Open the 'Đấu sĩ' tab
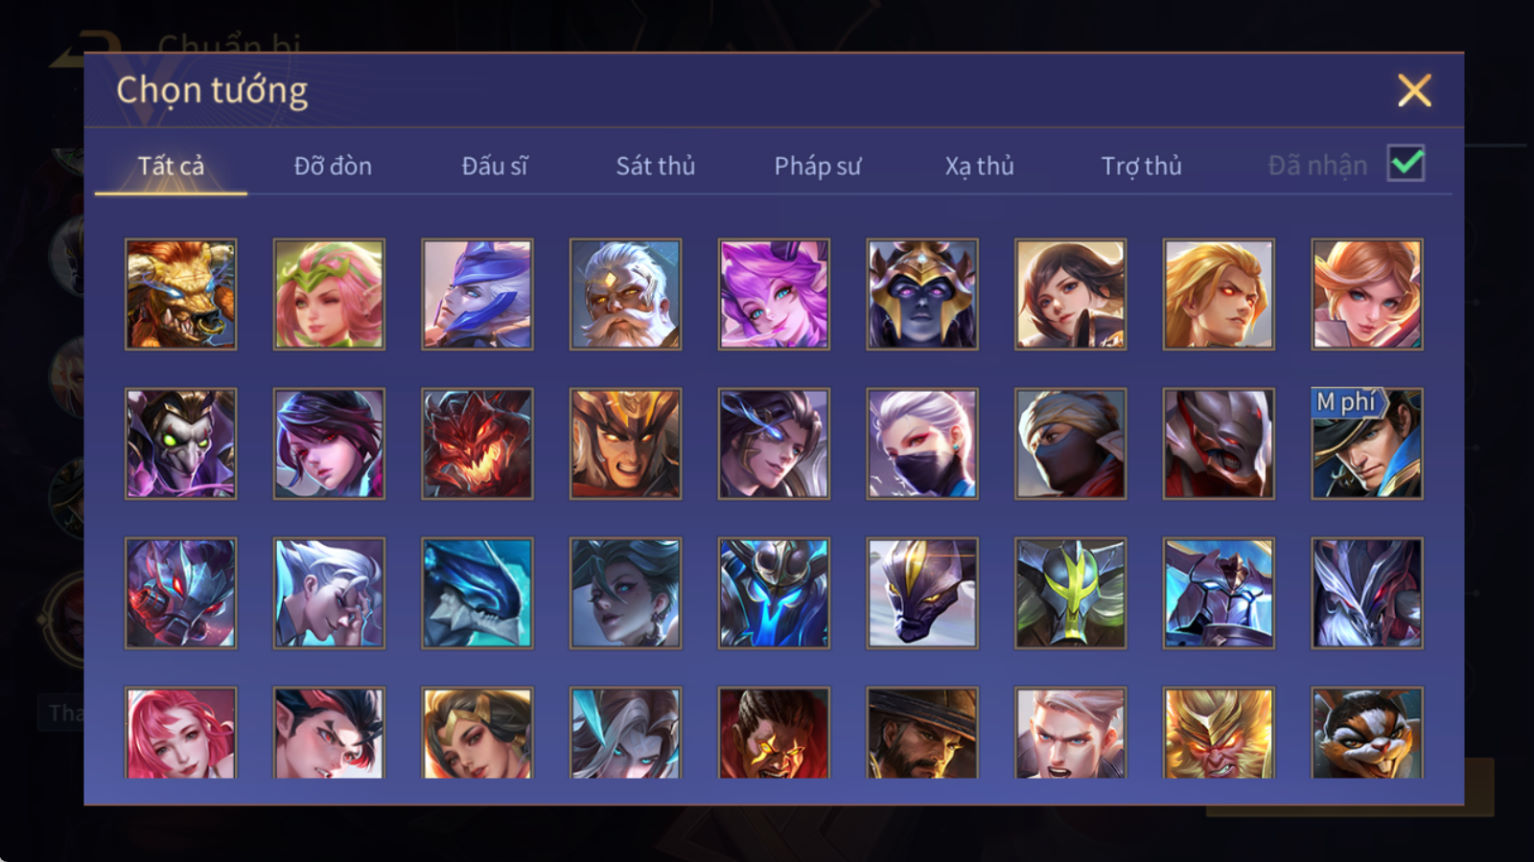Image resolution: width=1534 pixels, height=862 pixels. 494,166
